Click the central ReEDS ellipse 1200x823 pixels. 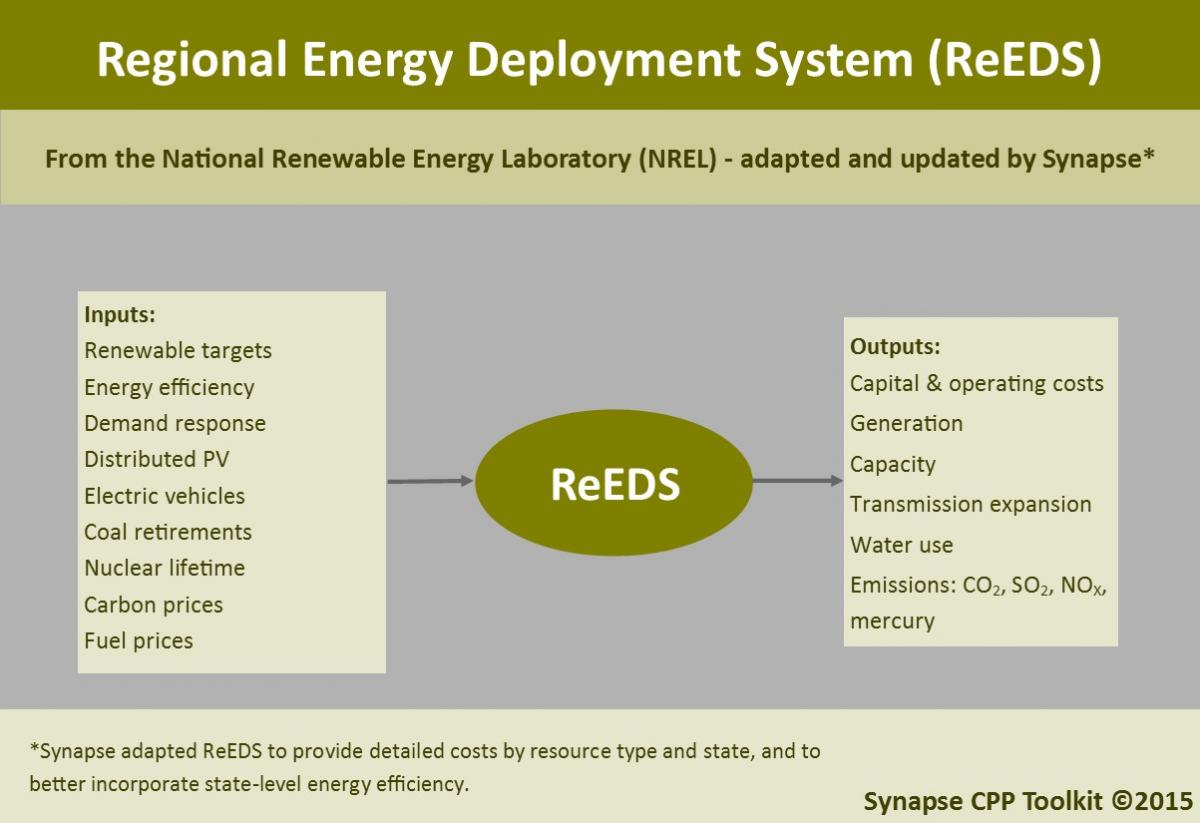tap(613, 484)
